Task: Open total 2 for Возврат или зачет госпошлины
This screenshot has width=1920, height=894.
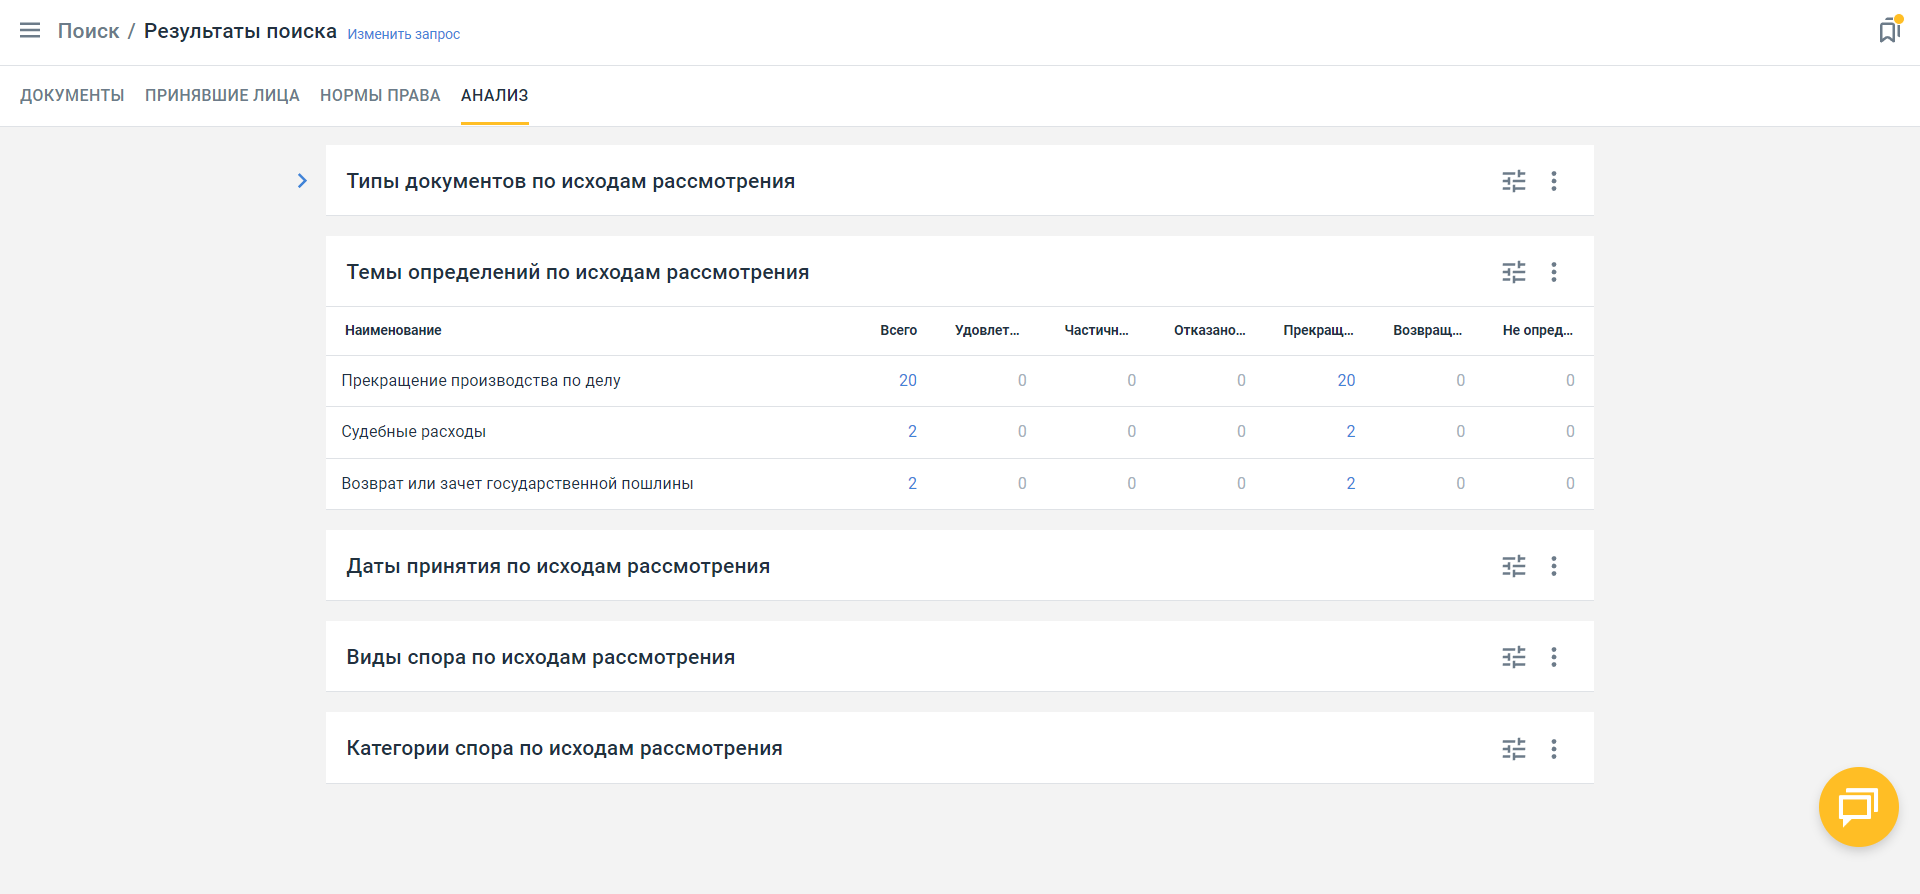Action: pyautogui.click(x=912, y=483)
